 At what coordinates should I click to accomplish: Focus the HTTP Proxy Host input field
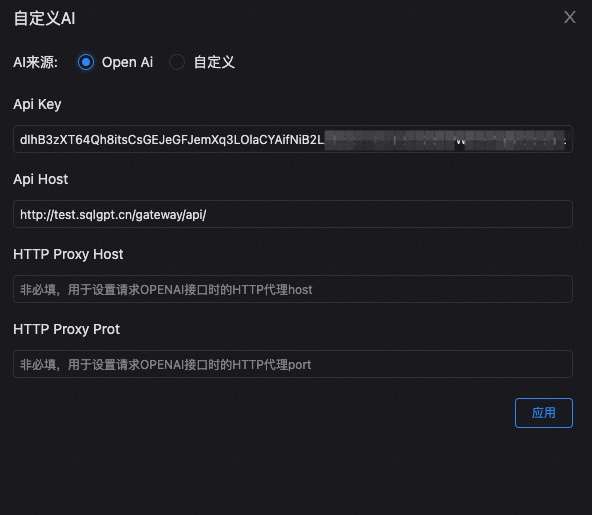(x=293, y=289)
